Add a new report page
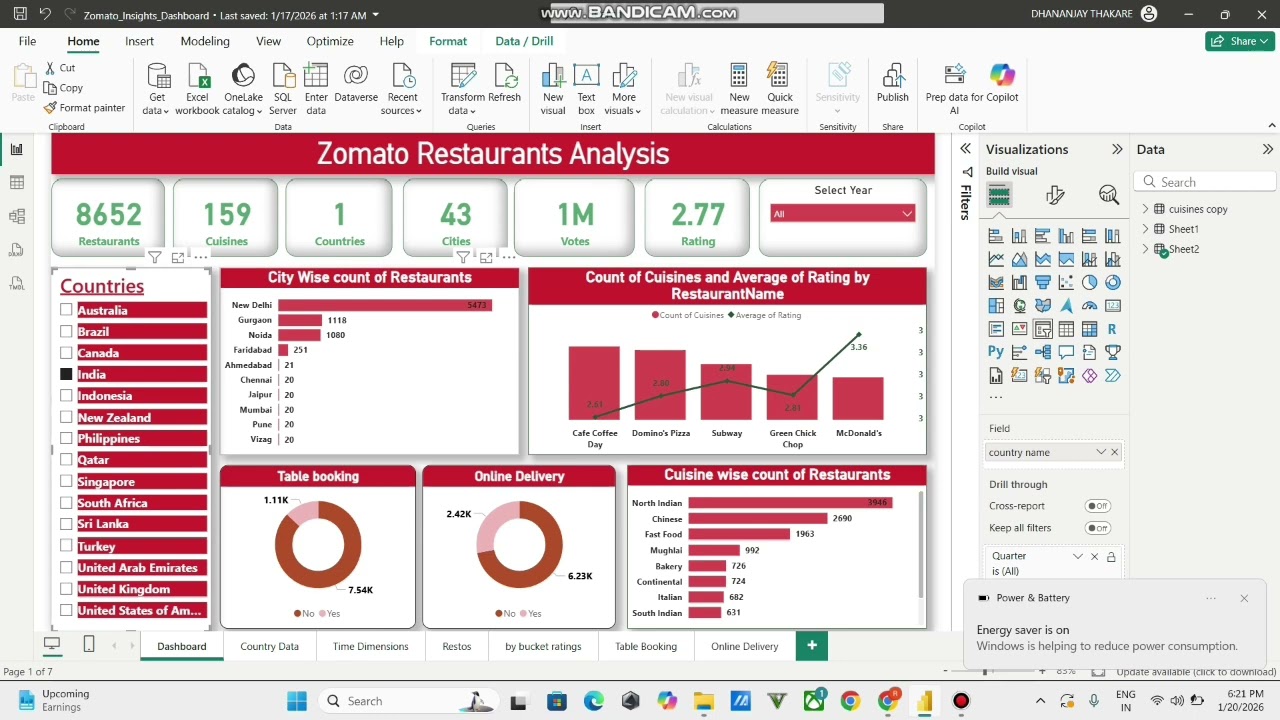The image size is (1280, 720). [812, 646]
